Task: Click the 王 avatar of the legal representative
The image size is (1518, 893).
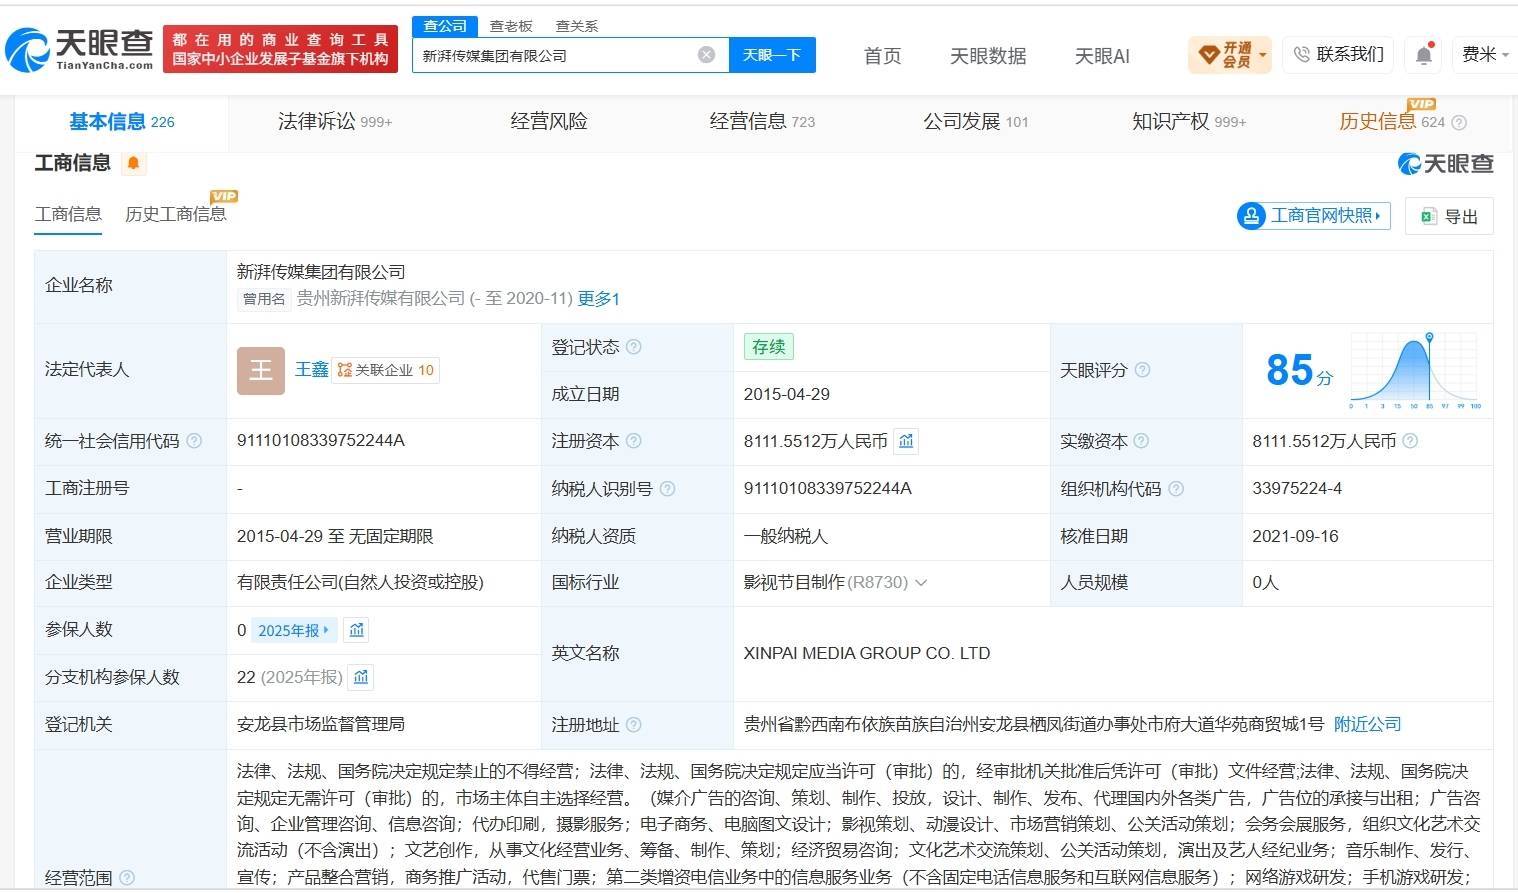Action: click(x=261, y=370)
